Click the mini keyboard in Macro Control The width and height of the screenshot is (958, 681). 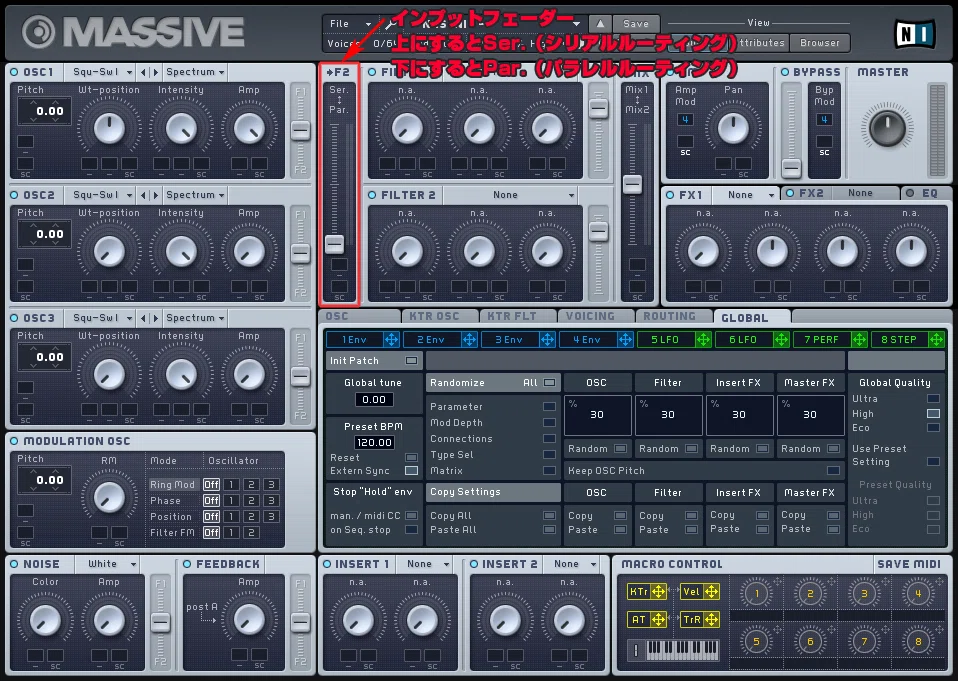click(x=682, y=649)
